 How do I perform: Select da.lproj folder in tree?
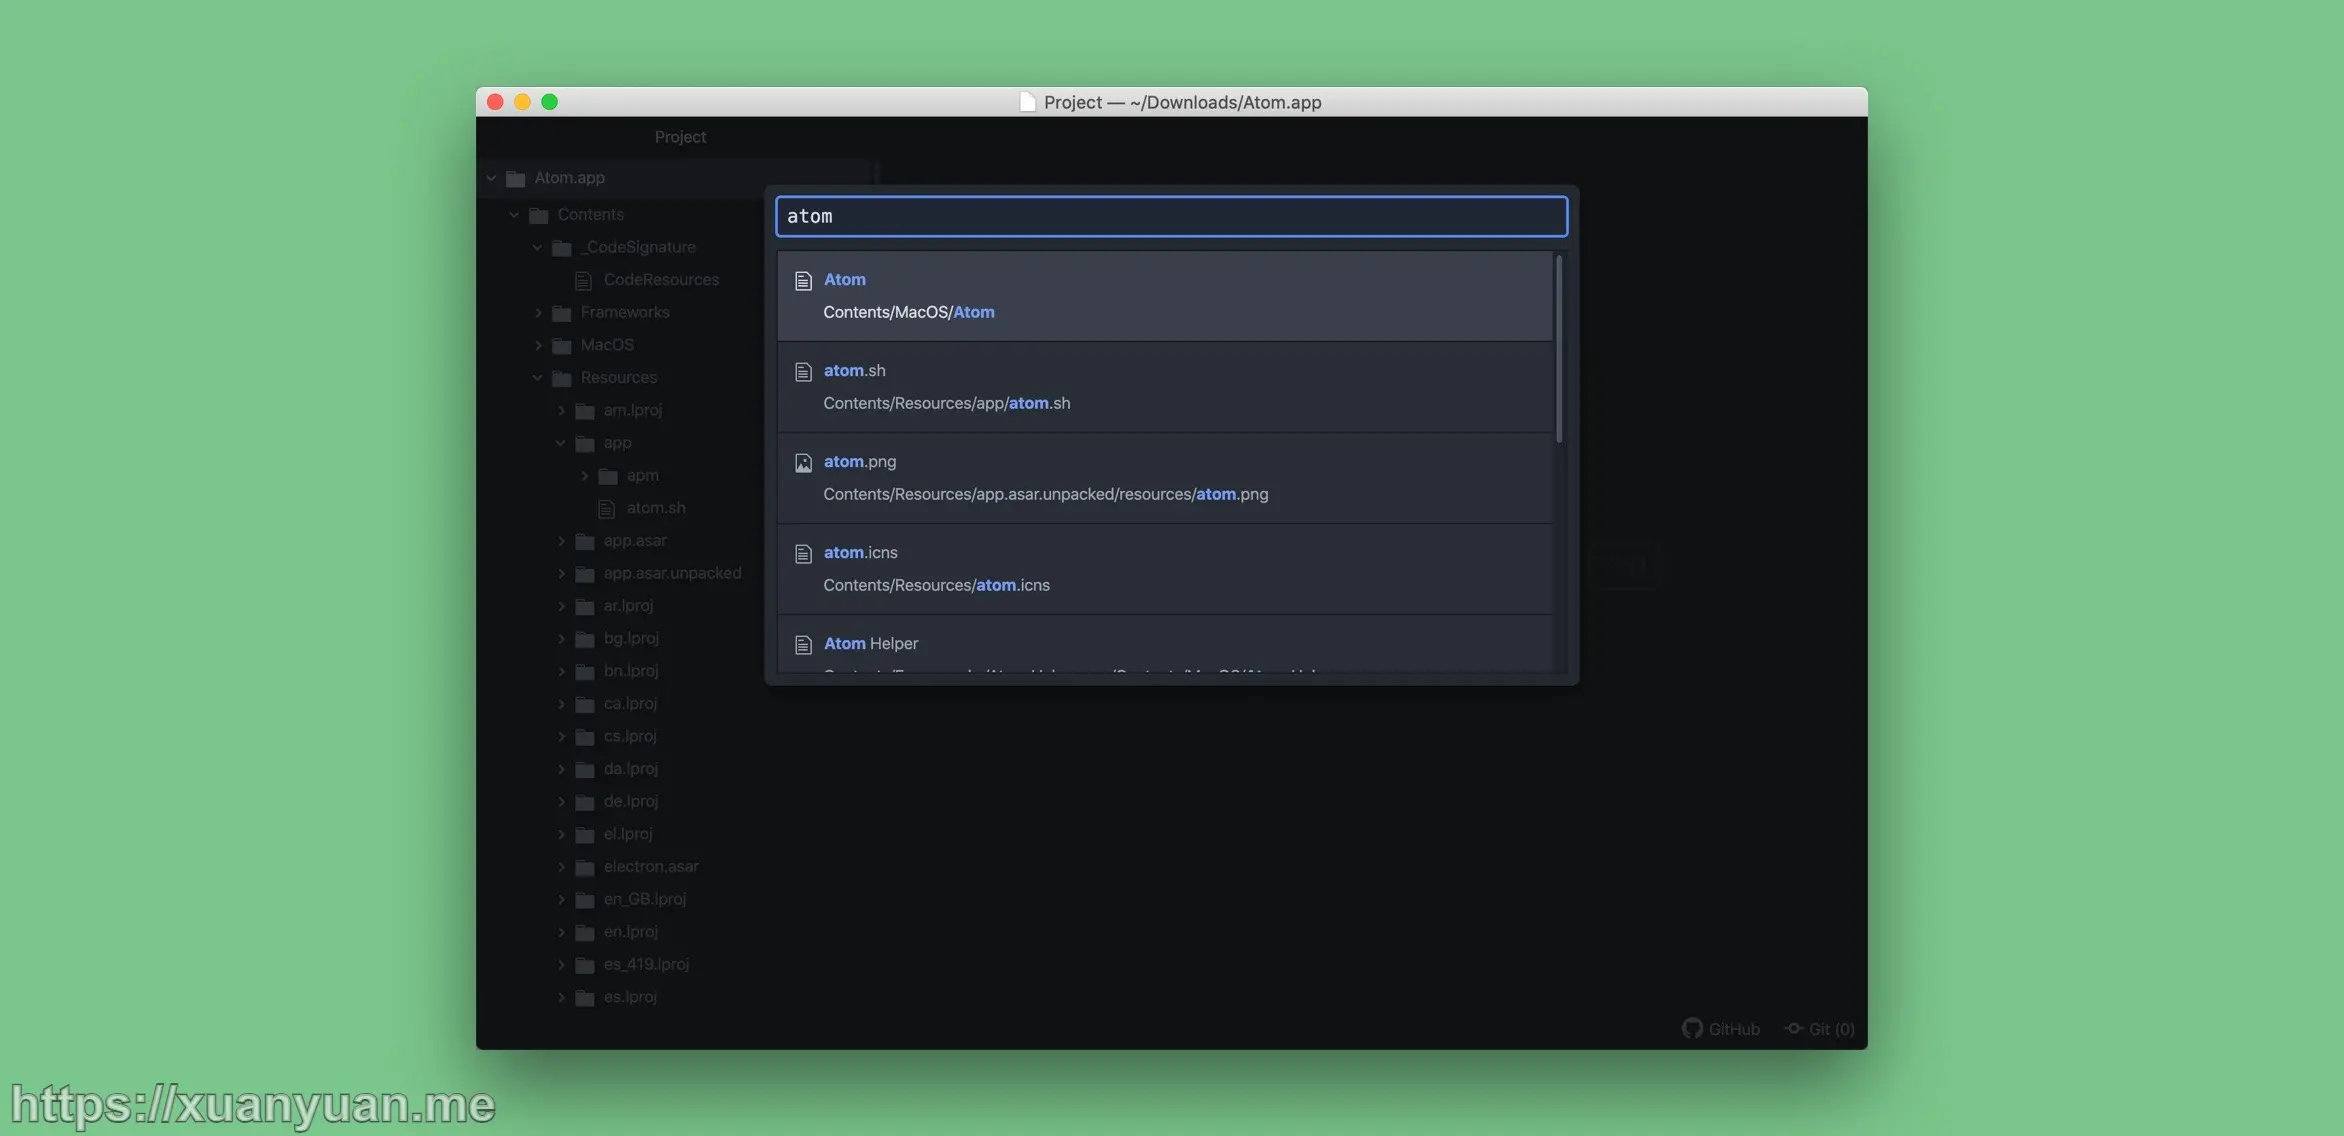pos(631,769)
